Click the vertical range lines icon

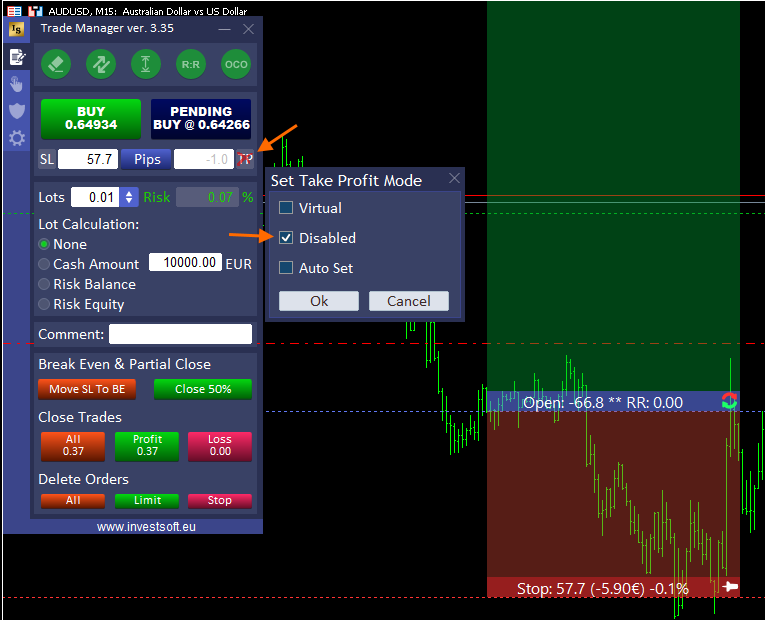pos(146,64)
